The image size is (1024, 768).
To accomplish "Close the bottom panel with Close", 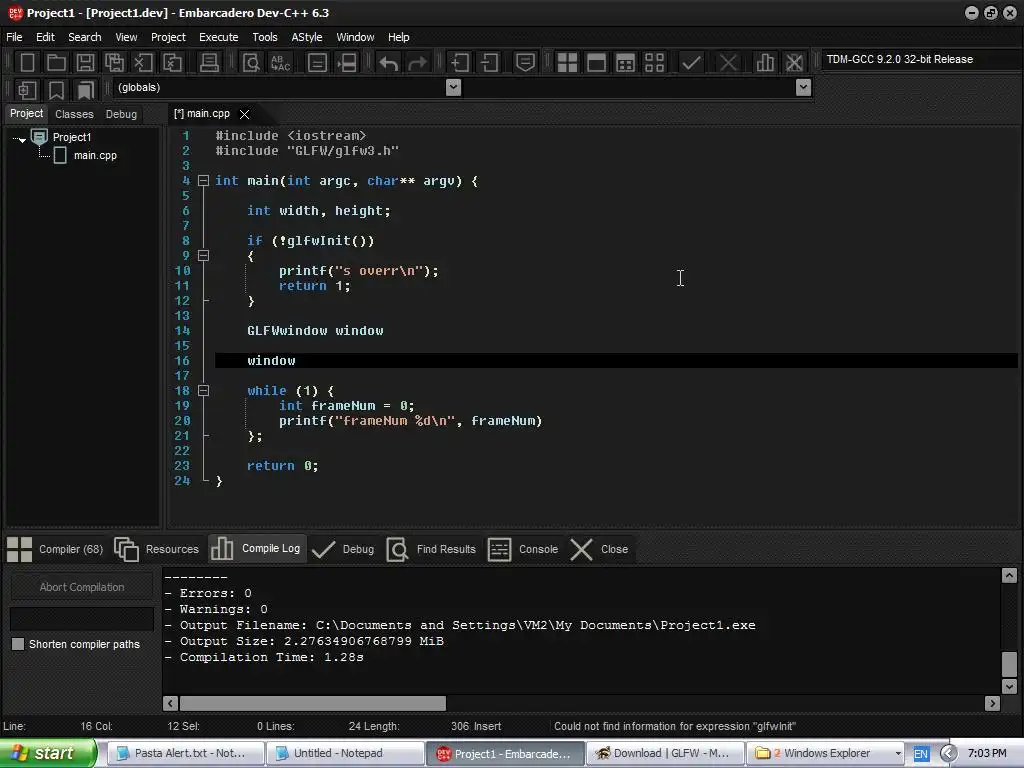I will [x=599, y=549].
